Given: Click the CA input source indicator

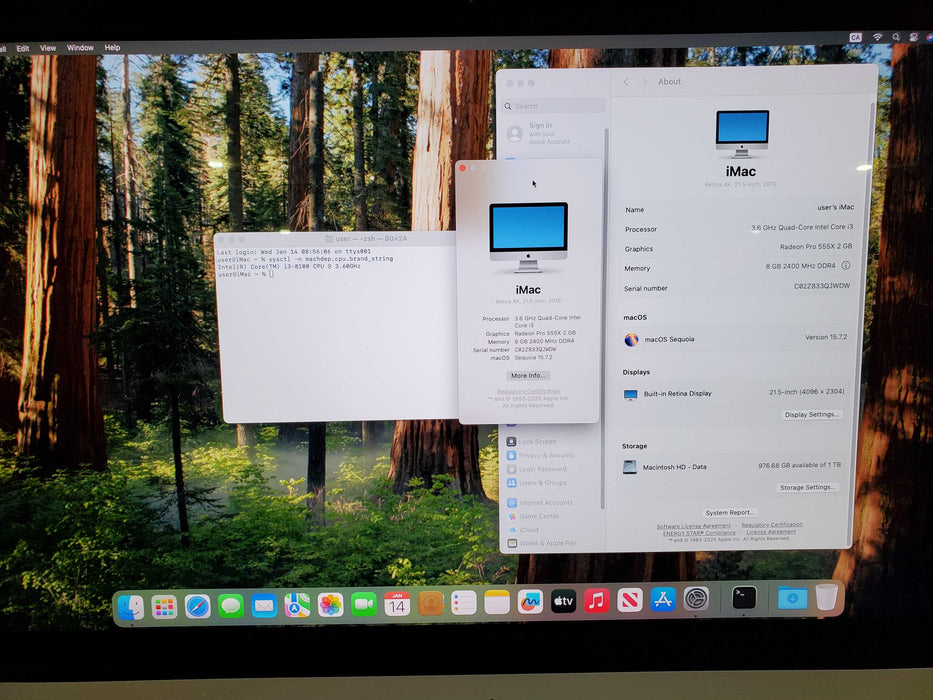Looking at the screenshot, I should (856, 37).
